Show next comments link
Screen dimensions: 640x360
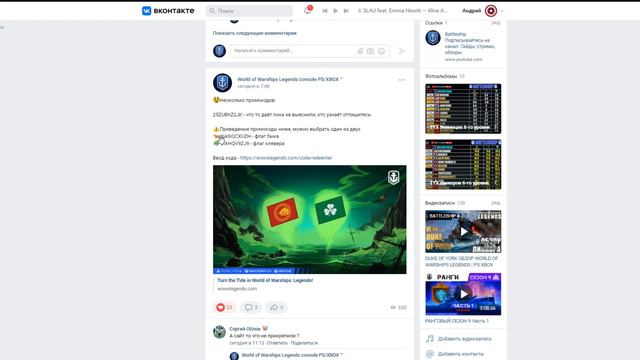click(x=255, y=33)
